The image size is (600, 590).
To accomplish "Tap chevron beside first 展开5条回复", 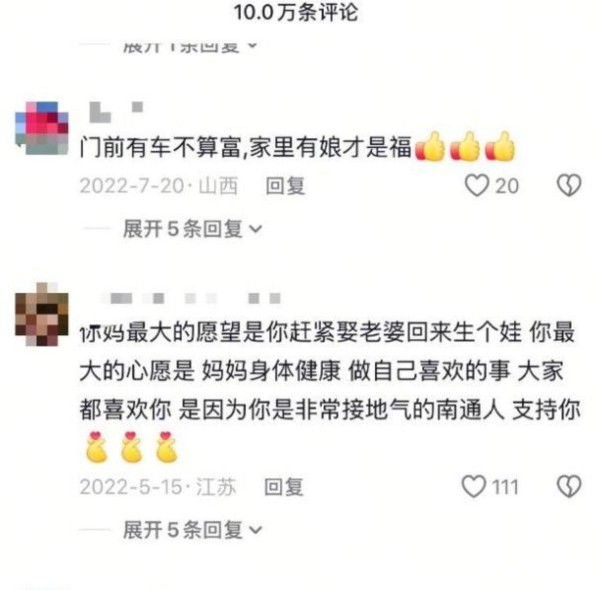I will [255, 229].
